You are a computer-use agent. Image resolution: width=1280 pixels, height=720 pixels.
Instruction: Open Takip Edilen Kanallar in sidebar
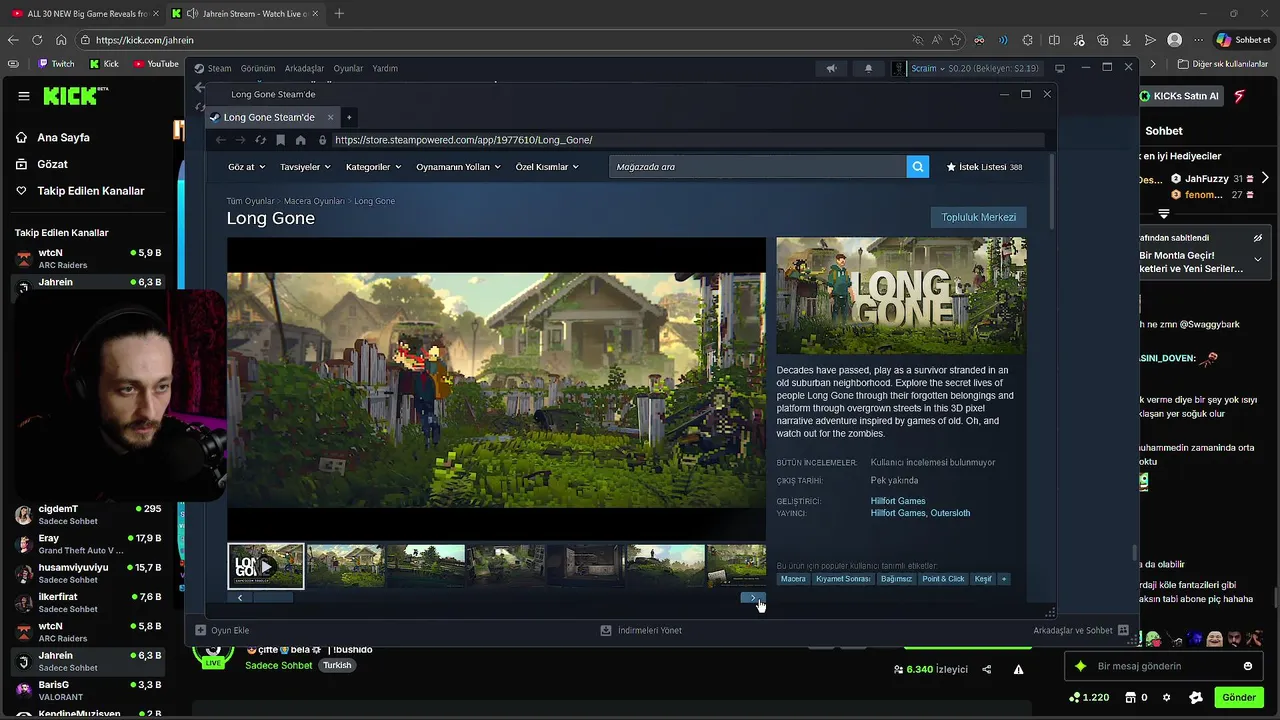coord(90,191)
